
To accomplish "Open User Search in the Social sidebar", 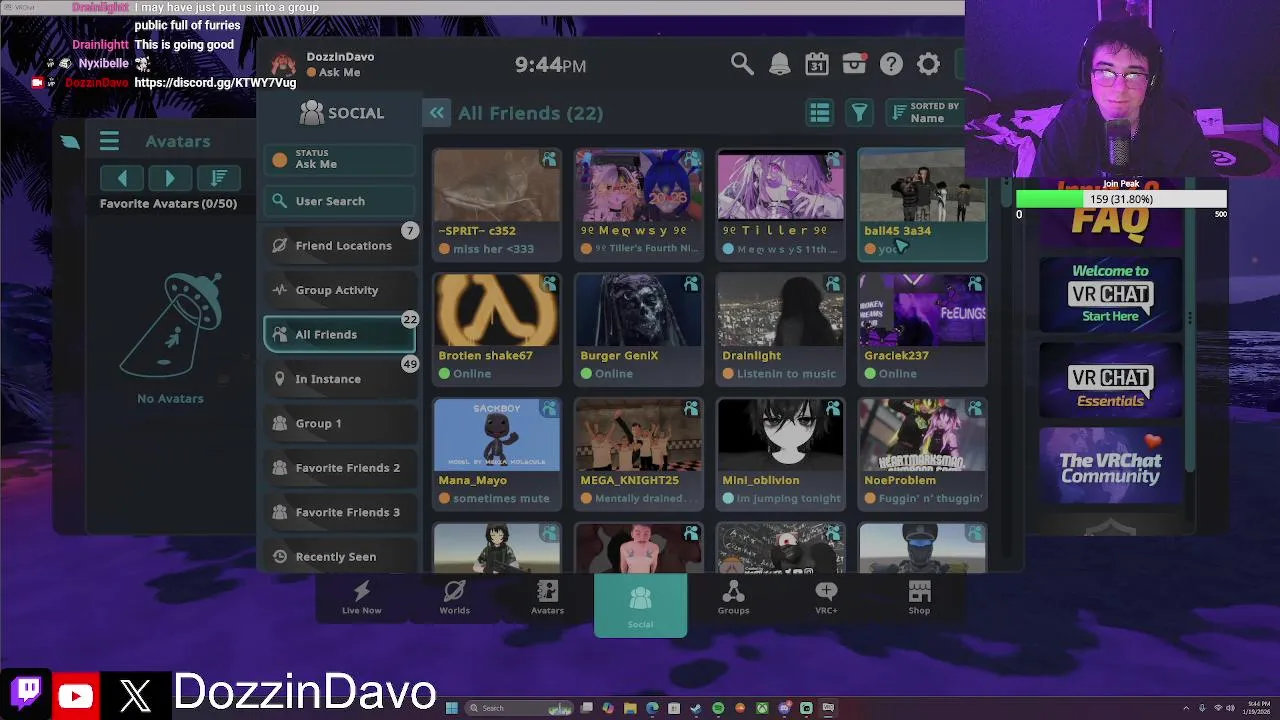I will (x=340, y=201).
